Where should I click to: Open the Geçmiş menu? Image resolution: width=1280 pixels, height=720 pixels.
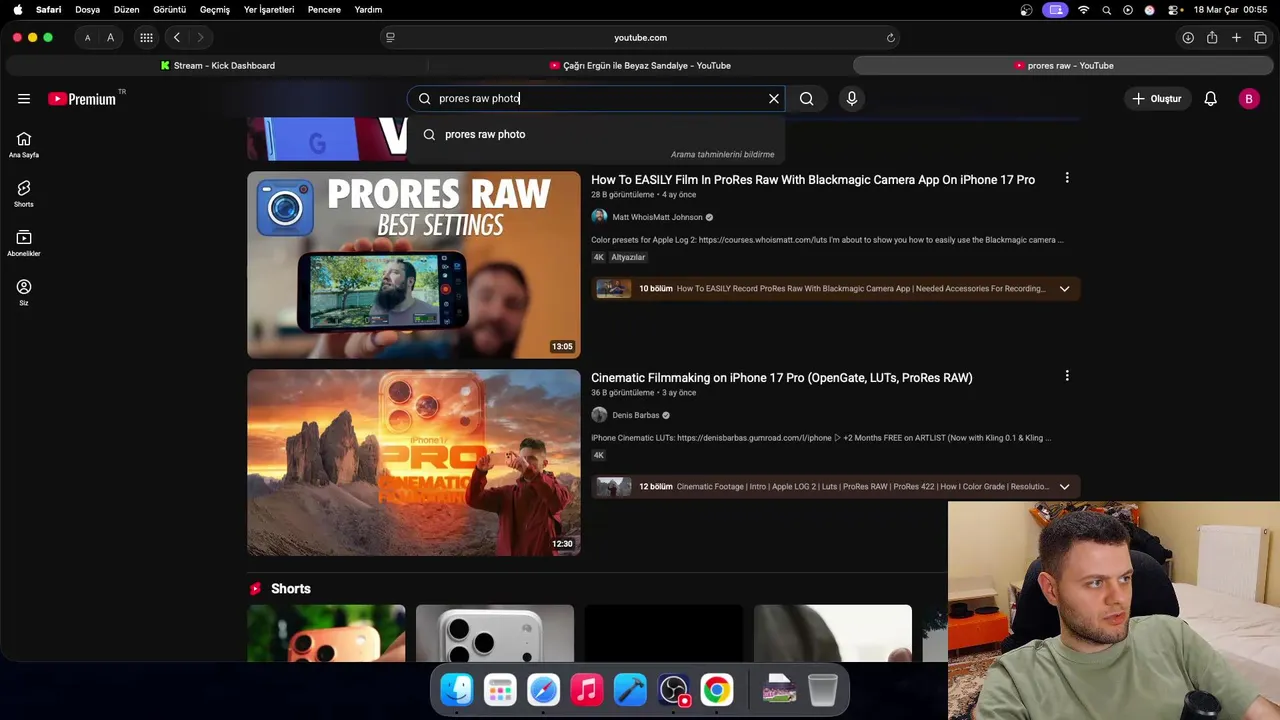click(215, 10)
